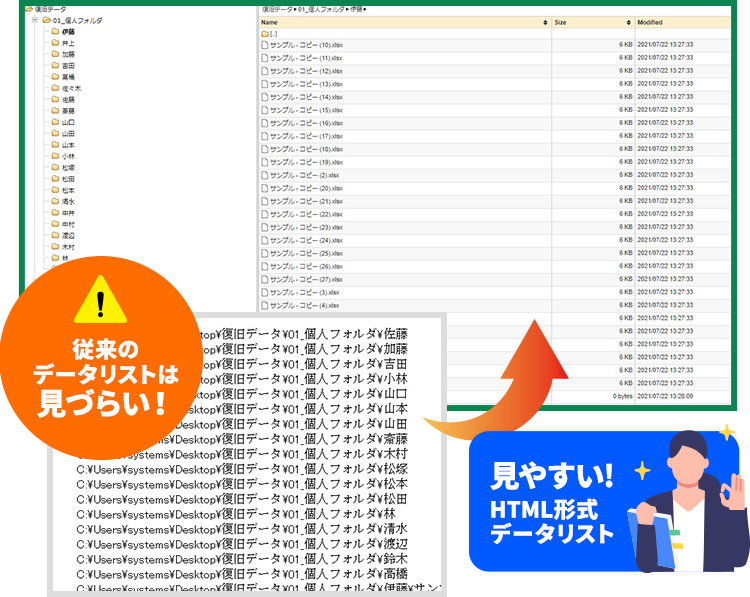This screenshot has height=597, width=750.
Task: Click the folder icon next to 吉田
Action: pyautogui.click(x=55, y=65)
